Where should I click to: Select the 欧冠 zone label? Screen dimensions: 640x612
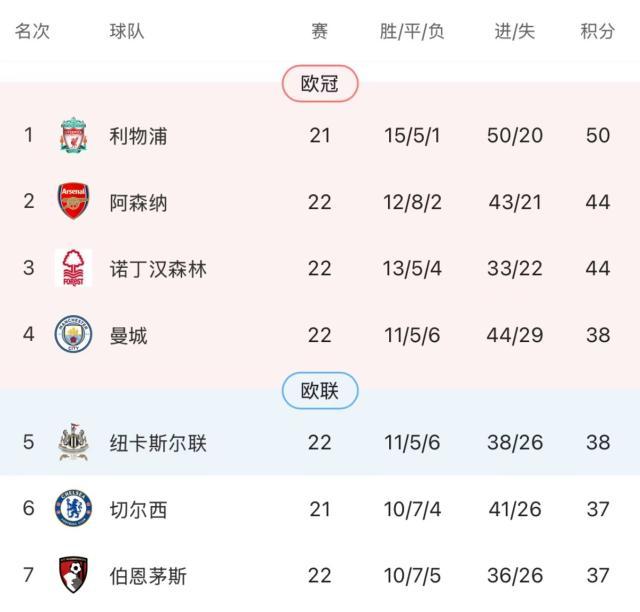[320, 84]
